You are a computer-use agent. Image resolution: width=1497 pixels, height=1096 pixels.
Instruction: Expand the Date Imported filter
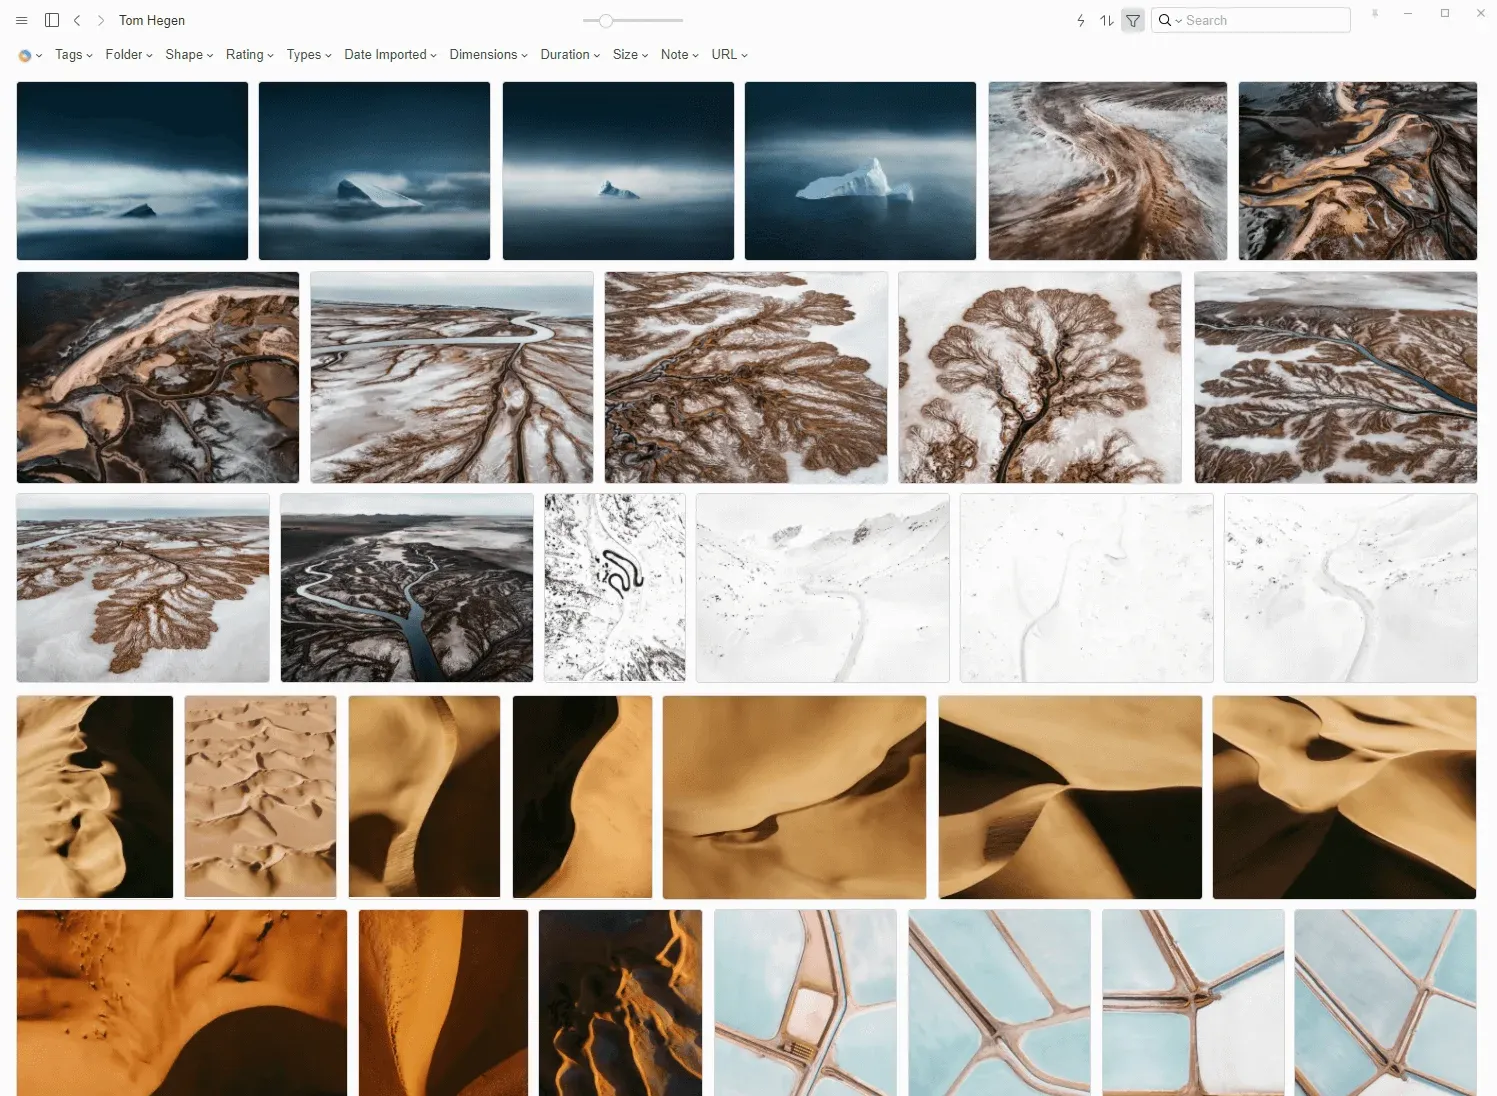click(391, 55)
